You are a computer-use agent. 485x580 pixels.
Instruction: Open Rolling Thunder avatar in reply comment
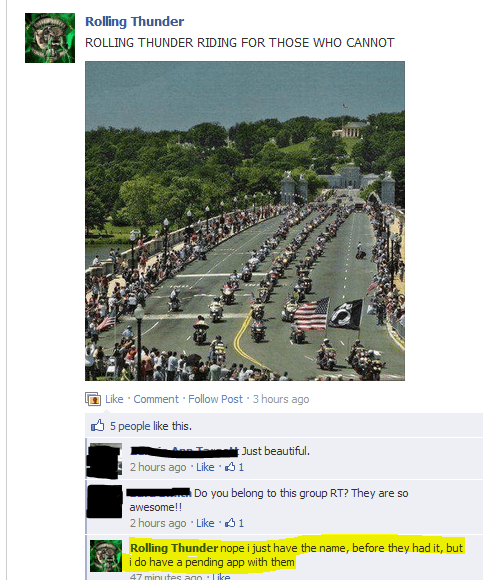(106, 556)
